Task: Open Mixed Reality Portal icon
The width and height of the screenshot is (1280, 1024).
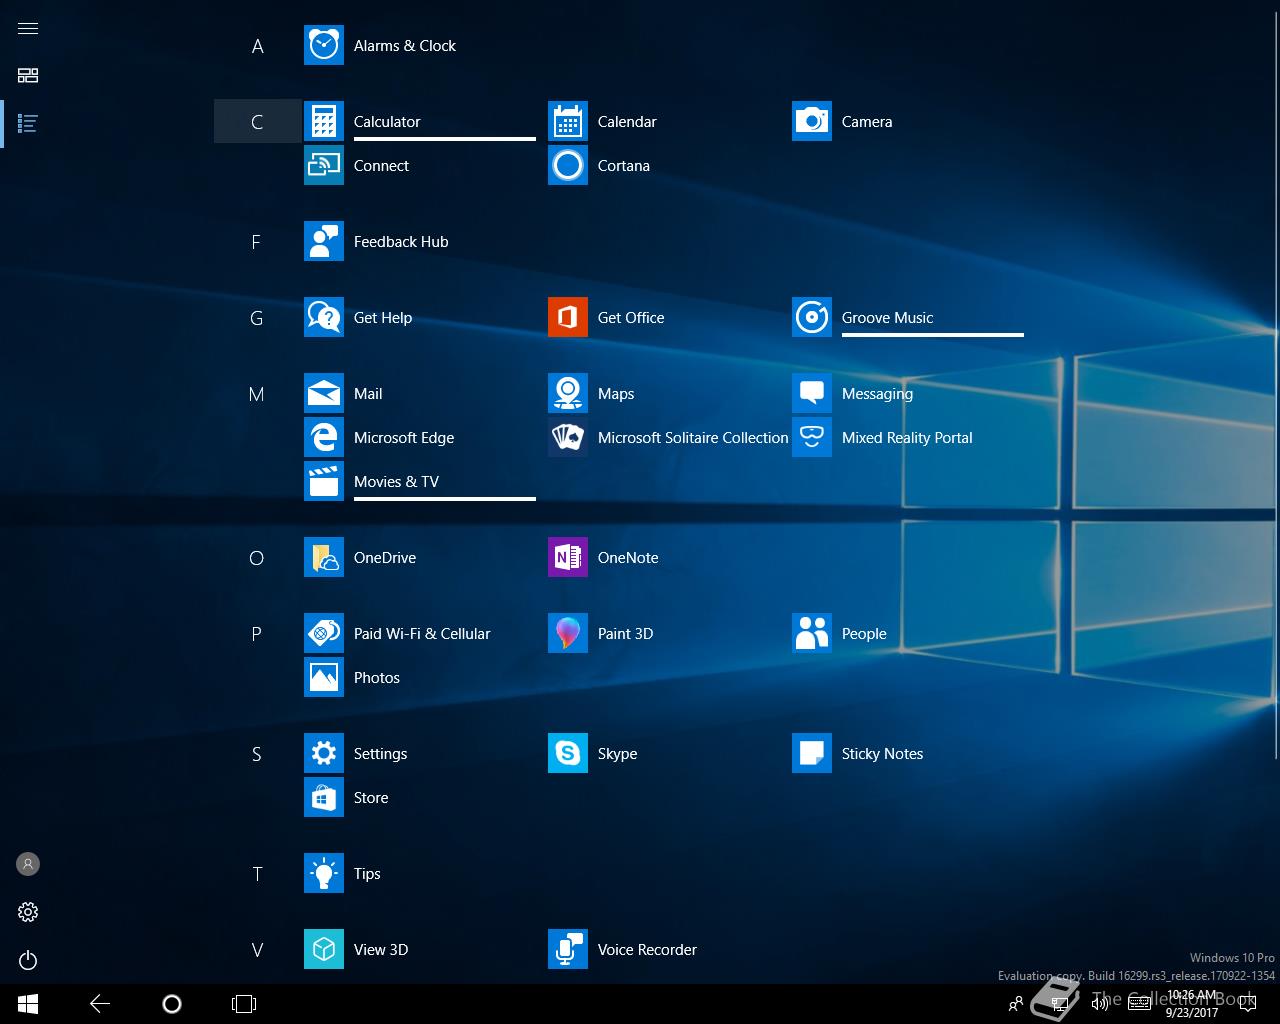Action: (x=812, y=437)
